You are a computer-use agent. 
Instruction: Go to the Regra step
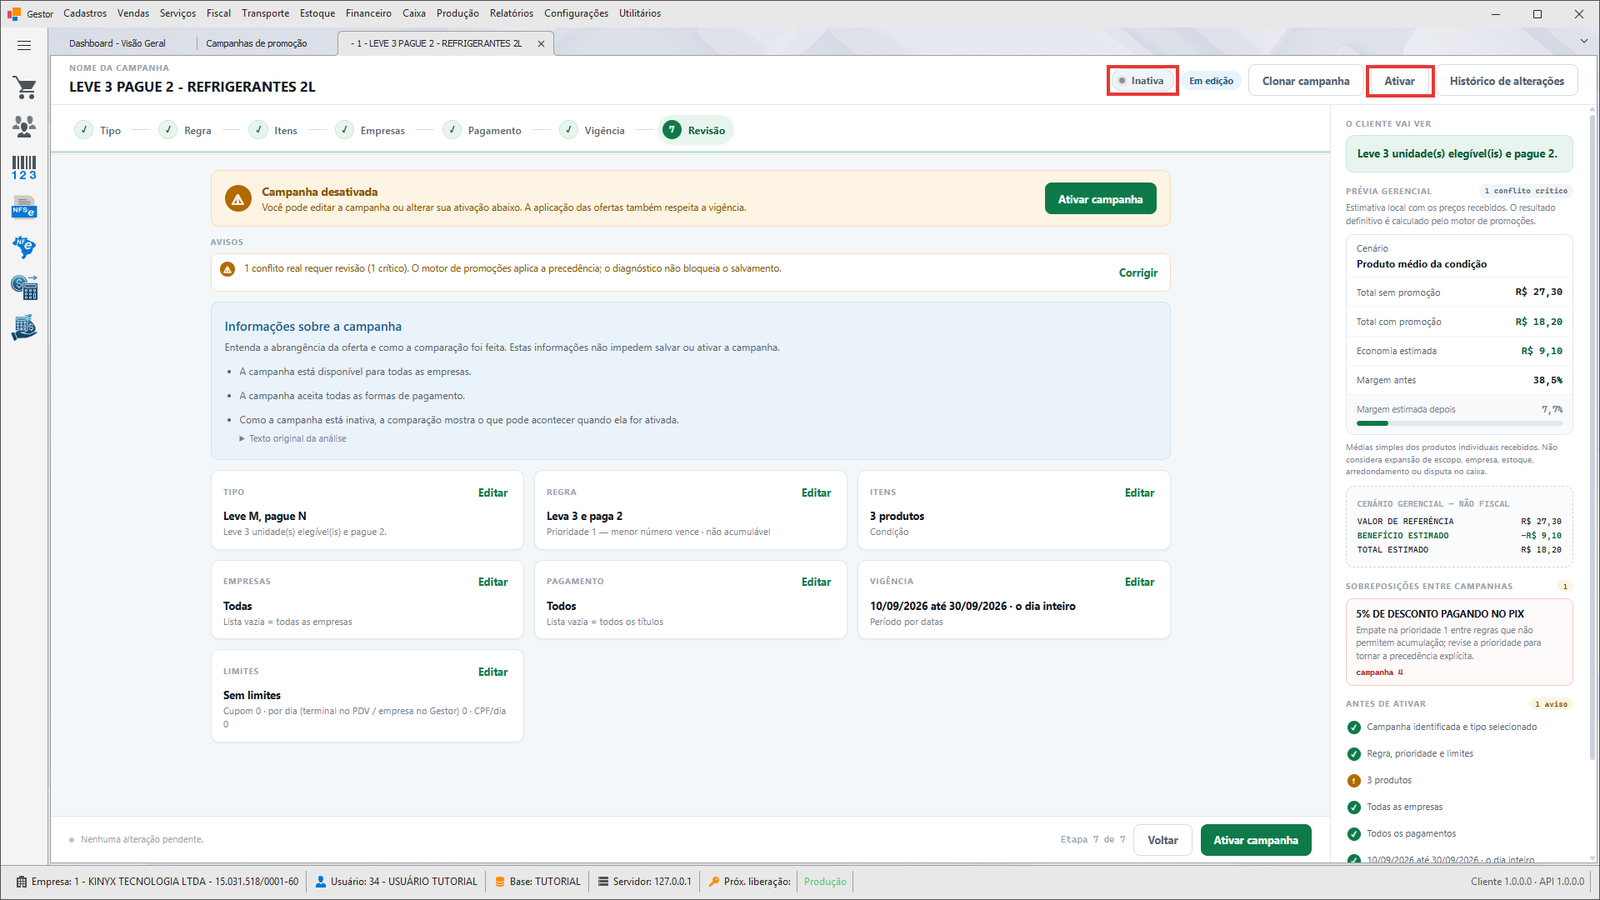tap(186, 131)
